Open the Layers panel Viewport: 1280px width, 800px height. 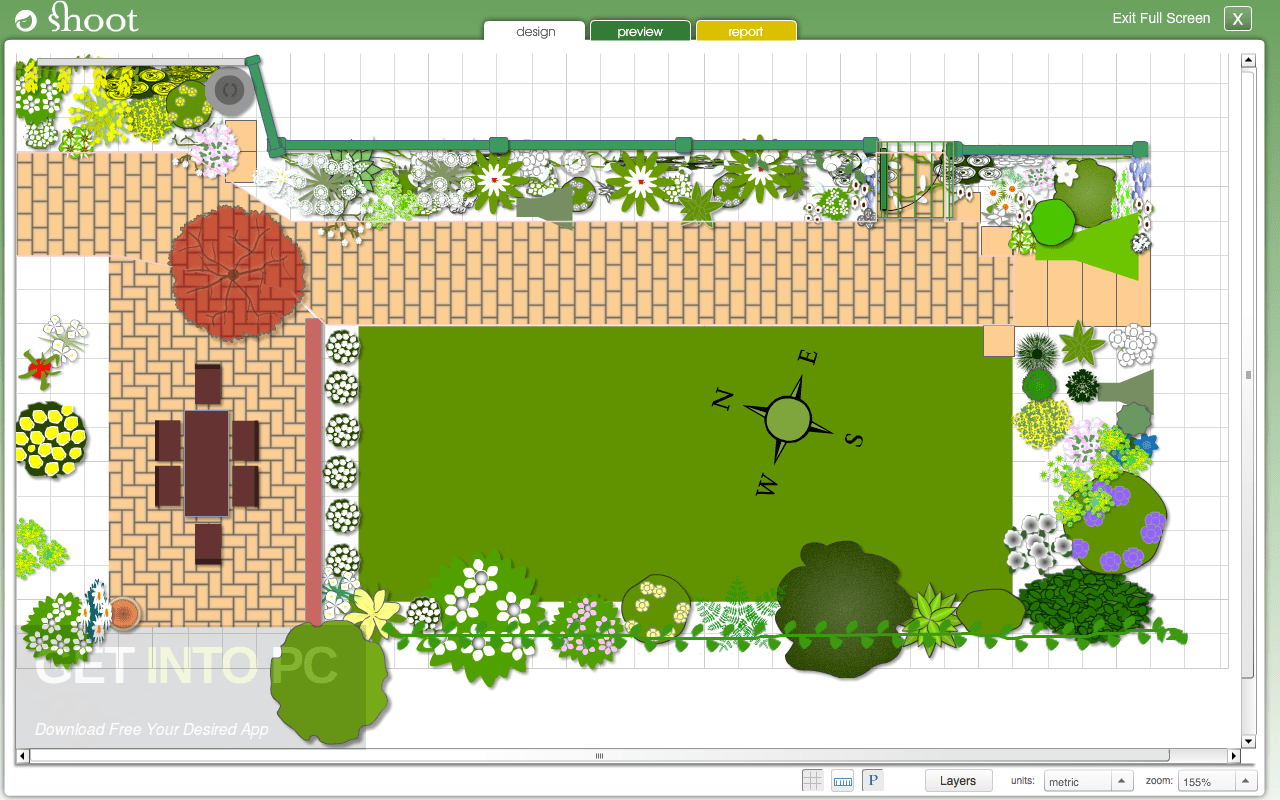pos(958,780)
